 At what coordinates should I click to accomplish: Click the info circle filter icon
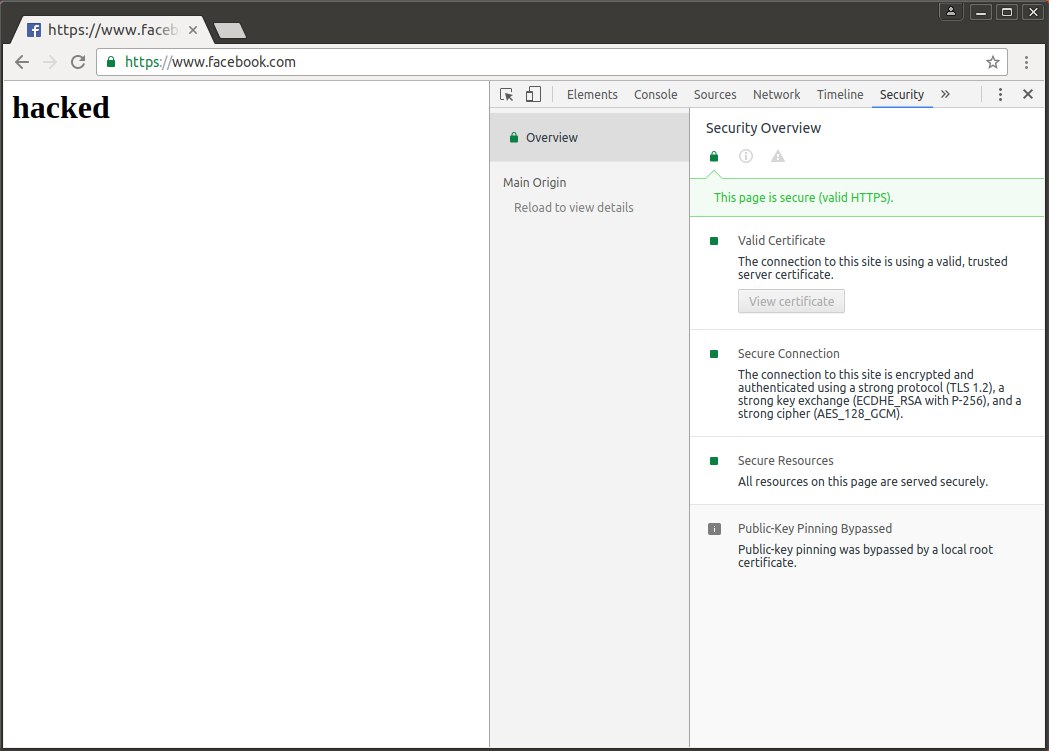745,156
